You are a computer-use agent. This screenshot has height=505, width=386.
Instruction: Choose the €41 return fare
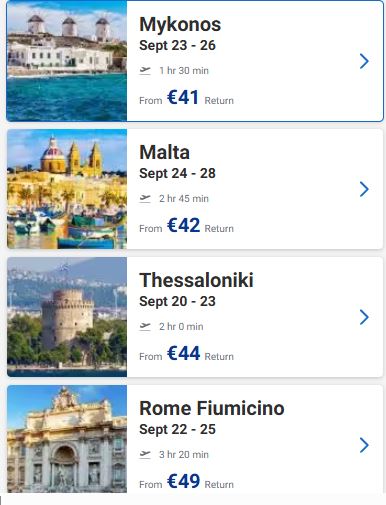183,98
